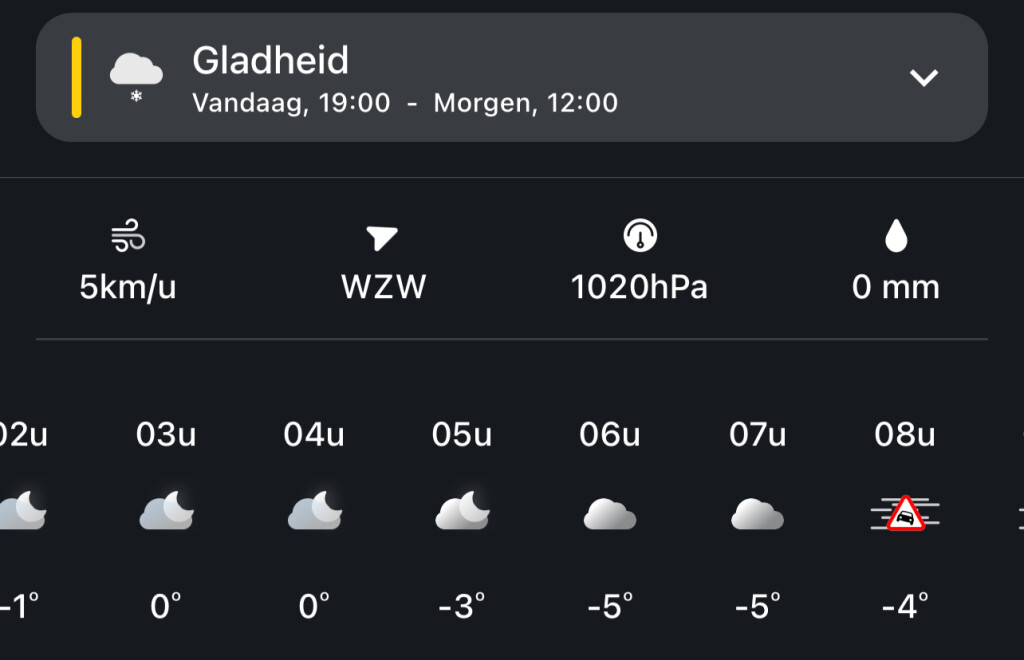Tap the cloudy icon at 06u
Viewport: 1024px width, 660px height.
coord(610,514)
